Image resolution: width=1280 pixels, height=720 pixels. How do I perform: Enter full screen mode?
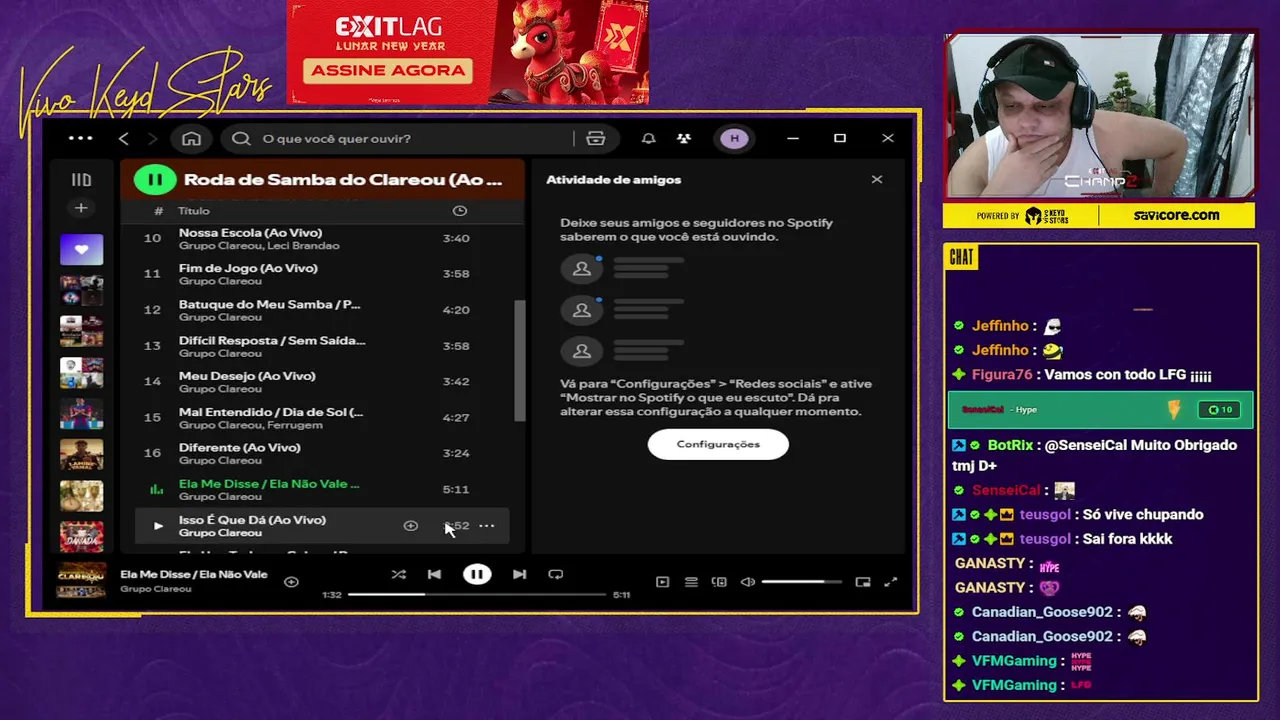coord(891,582)
